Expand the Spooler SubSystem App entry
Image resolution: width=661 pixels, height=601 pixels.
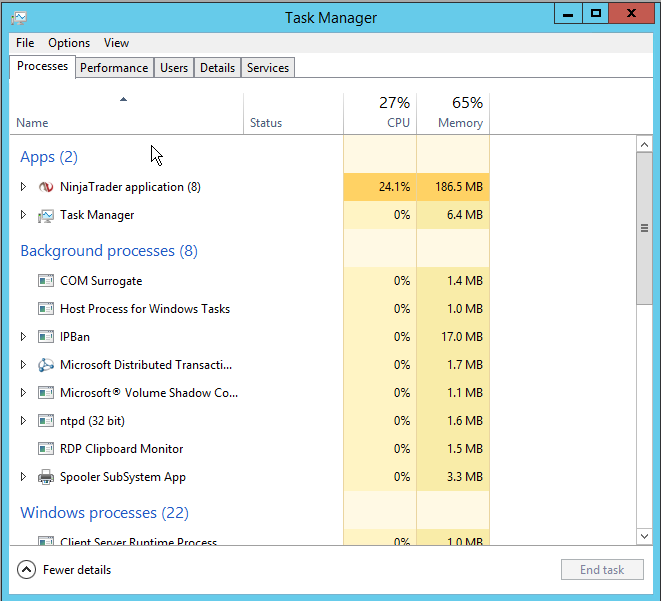(x=24, y=477)
